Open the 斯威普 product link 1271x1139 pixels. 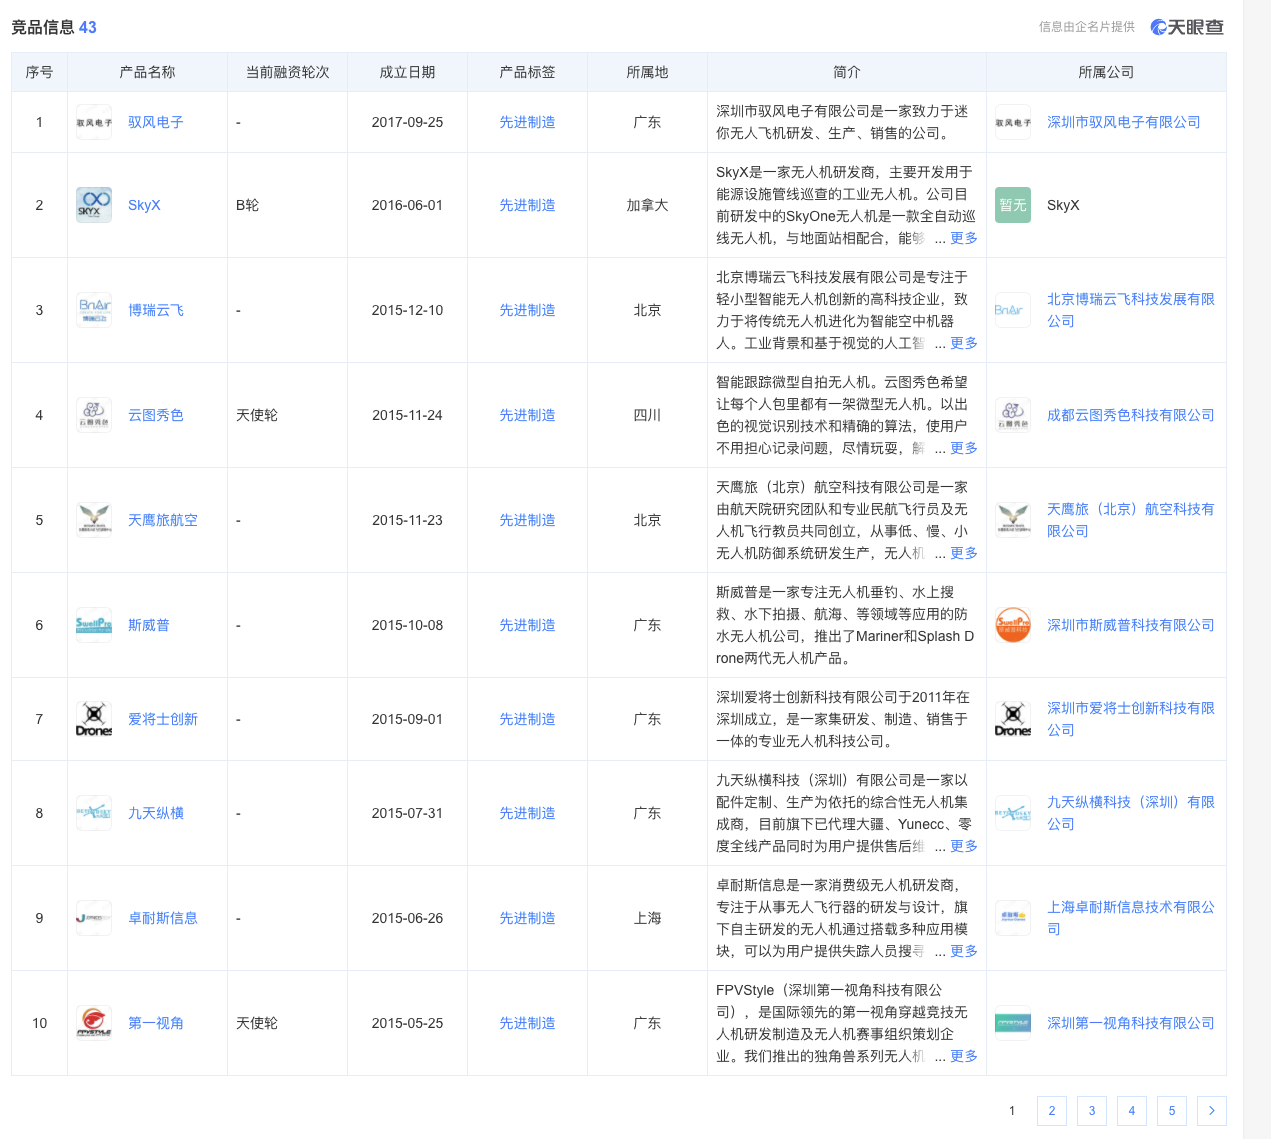[x=149, y=625]
